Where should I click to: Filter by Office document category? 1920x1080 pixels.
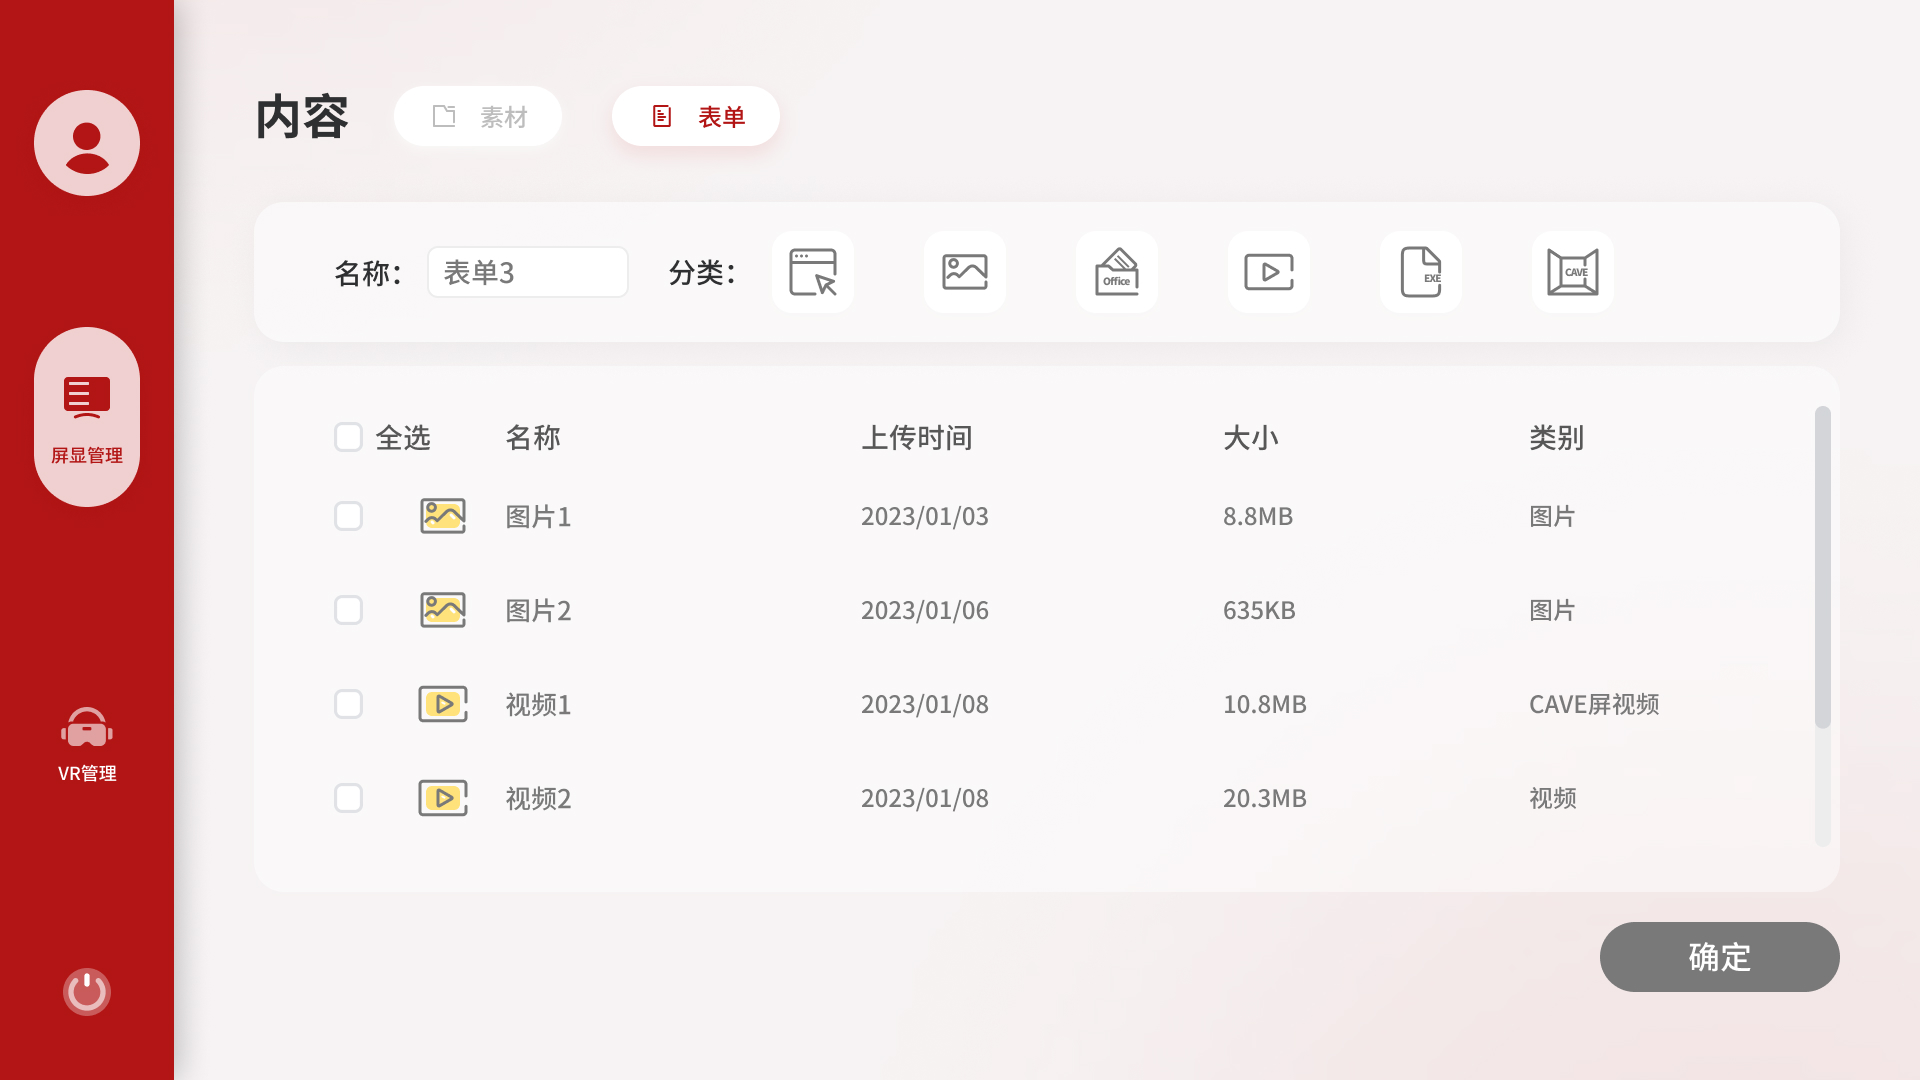tap(1116, 271)
